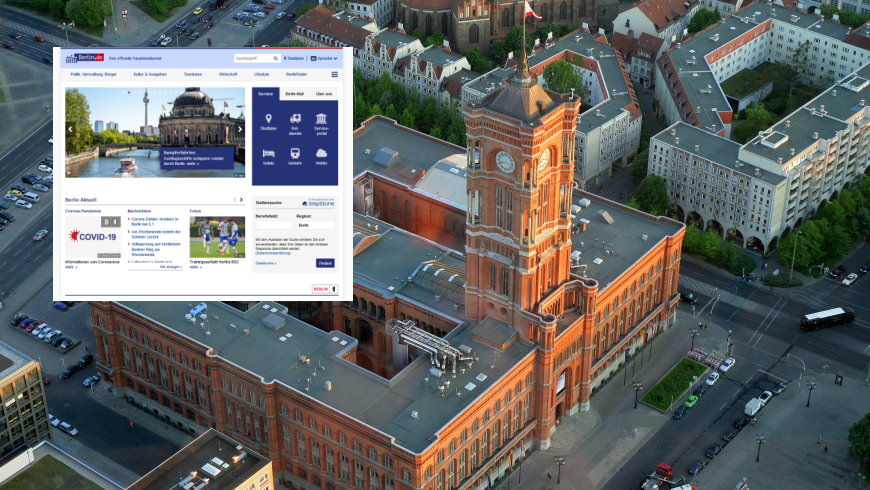Open BerlinFinder menu
The height and width of the screenshot is (490, 870).
click(296, 74)
